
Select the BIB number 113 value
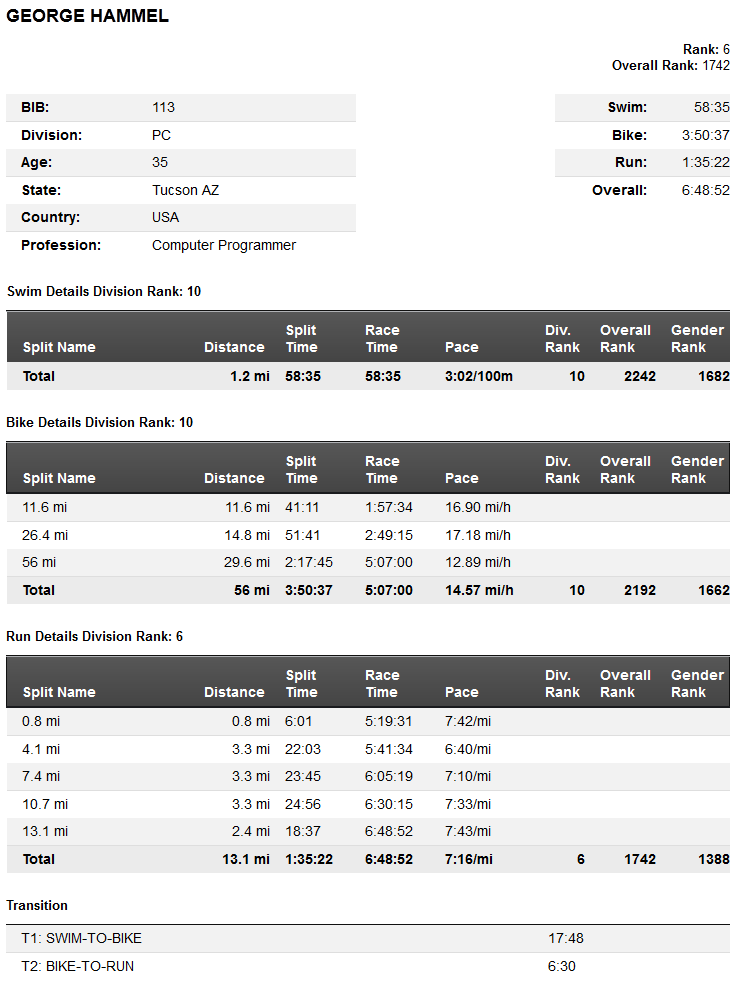coord(163,107)
